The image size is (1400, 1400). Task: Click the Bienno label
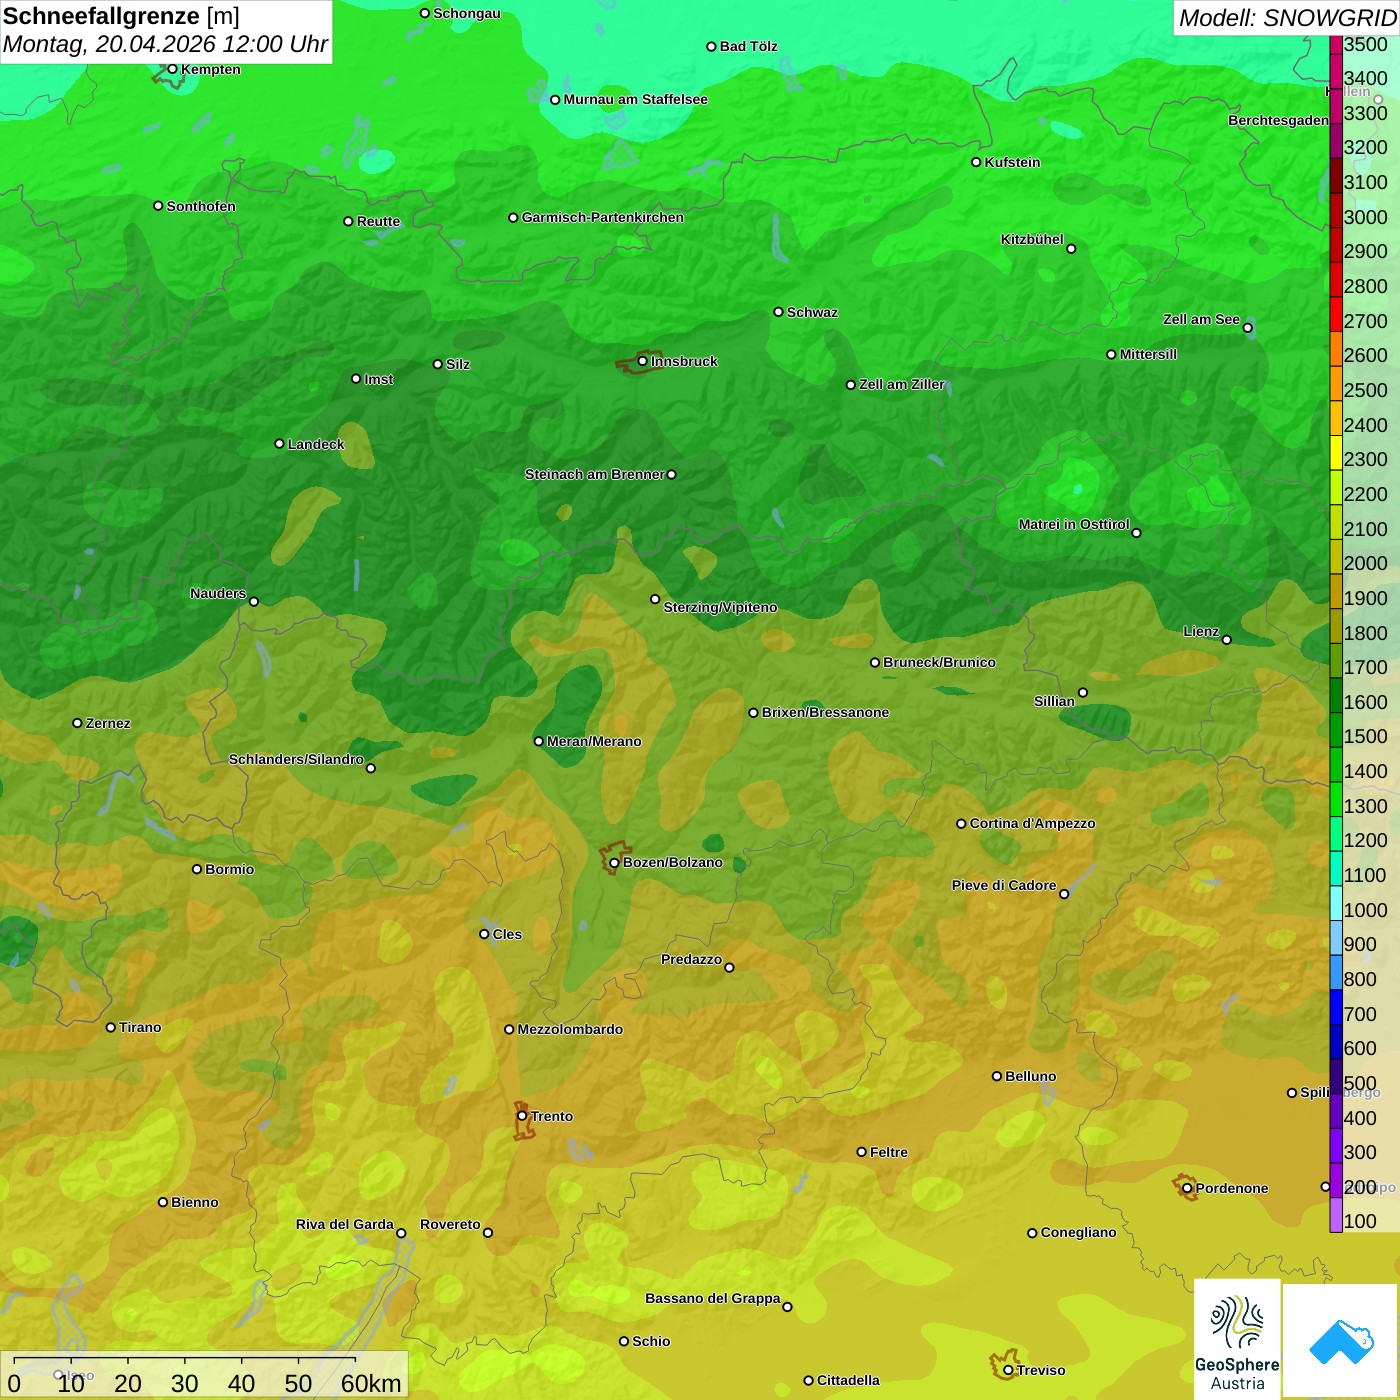(x=194, y=1202)
